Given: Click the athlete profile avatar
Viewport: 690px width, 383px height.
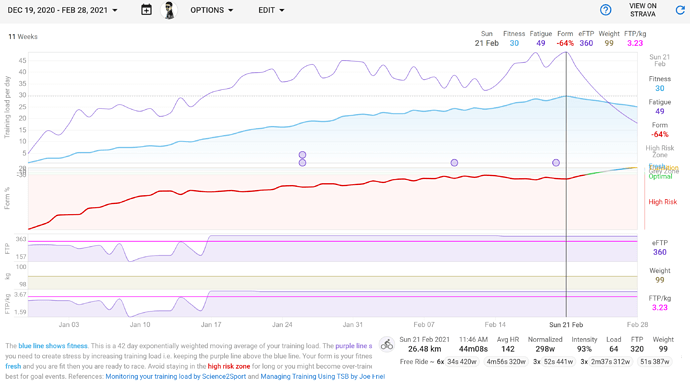Looking at the screenshot, I should point(169,10).
